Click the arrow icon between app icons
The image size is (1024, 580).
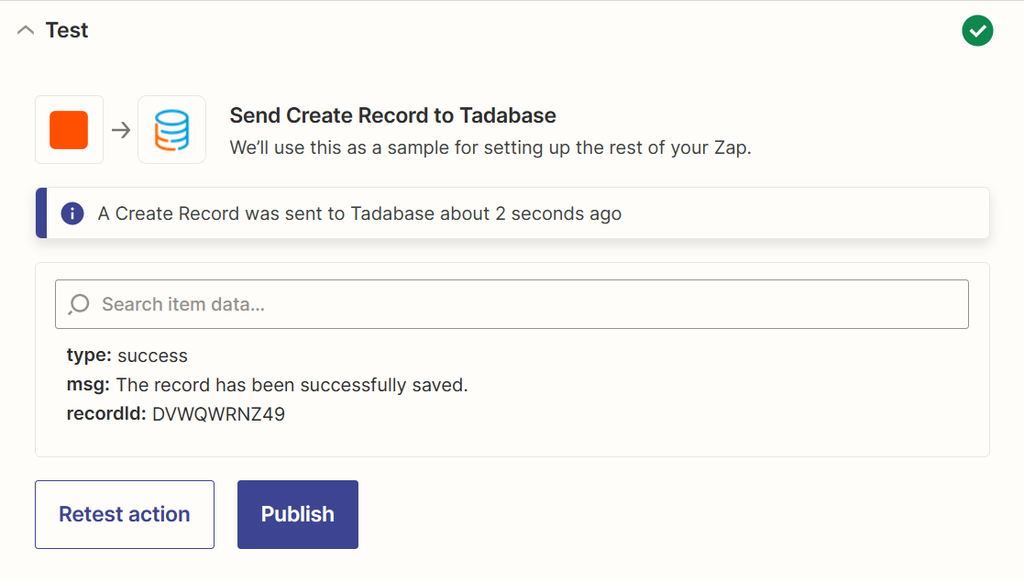tap(119, 129)
